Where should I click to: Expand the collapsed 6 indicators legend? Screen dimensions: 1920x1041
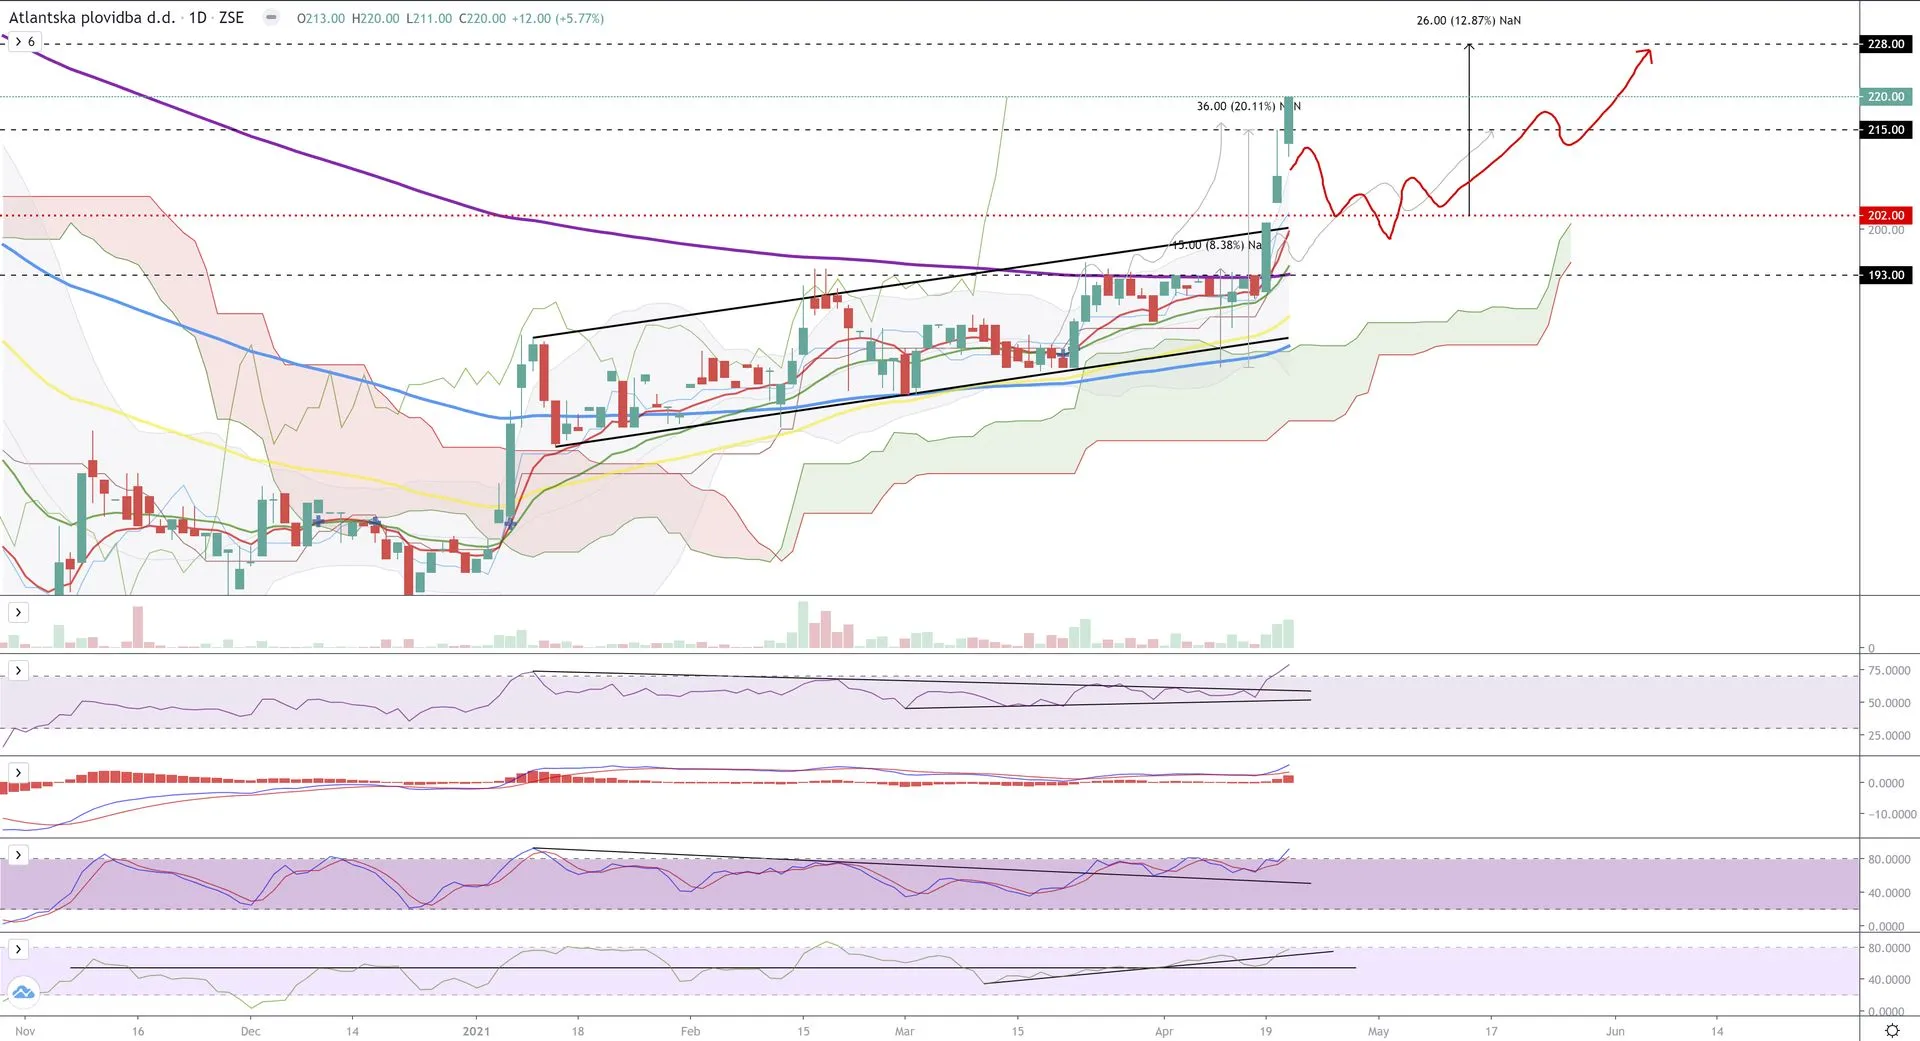pyautogui.click(x=25, y=41)
